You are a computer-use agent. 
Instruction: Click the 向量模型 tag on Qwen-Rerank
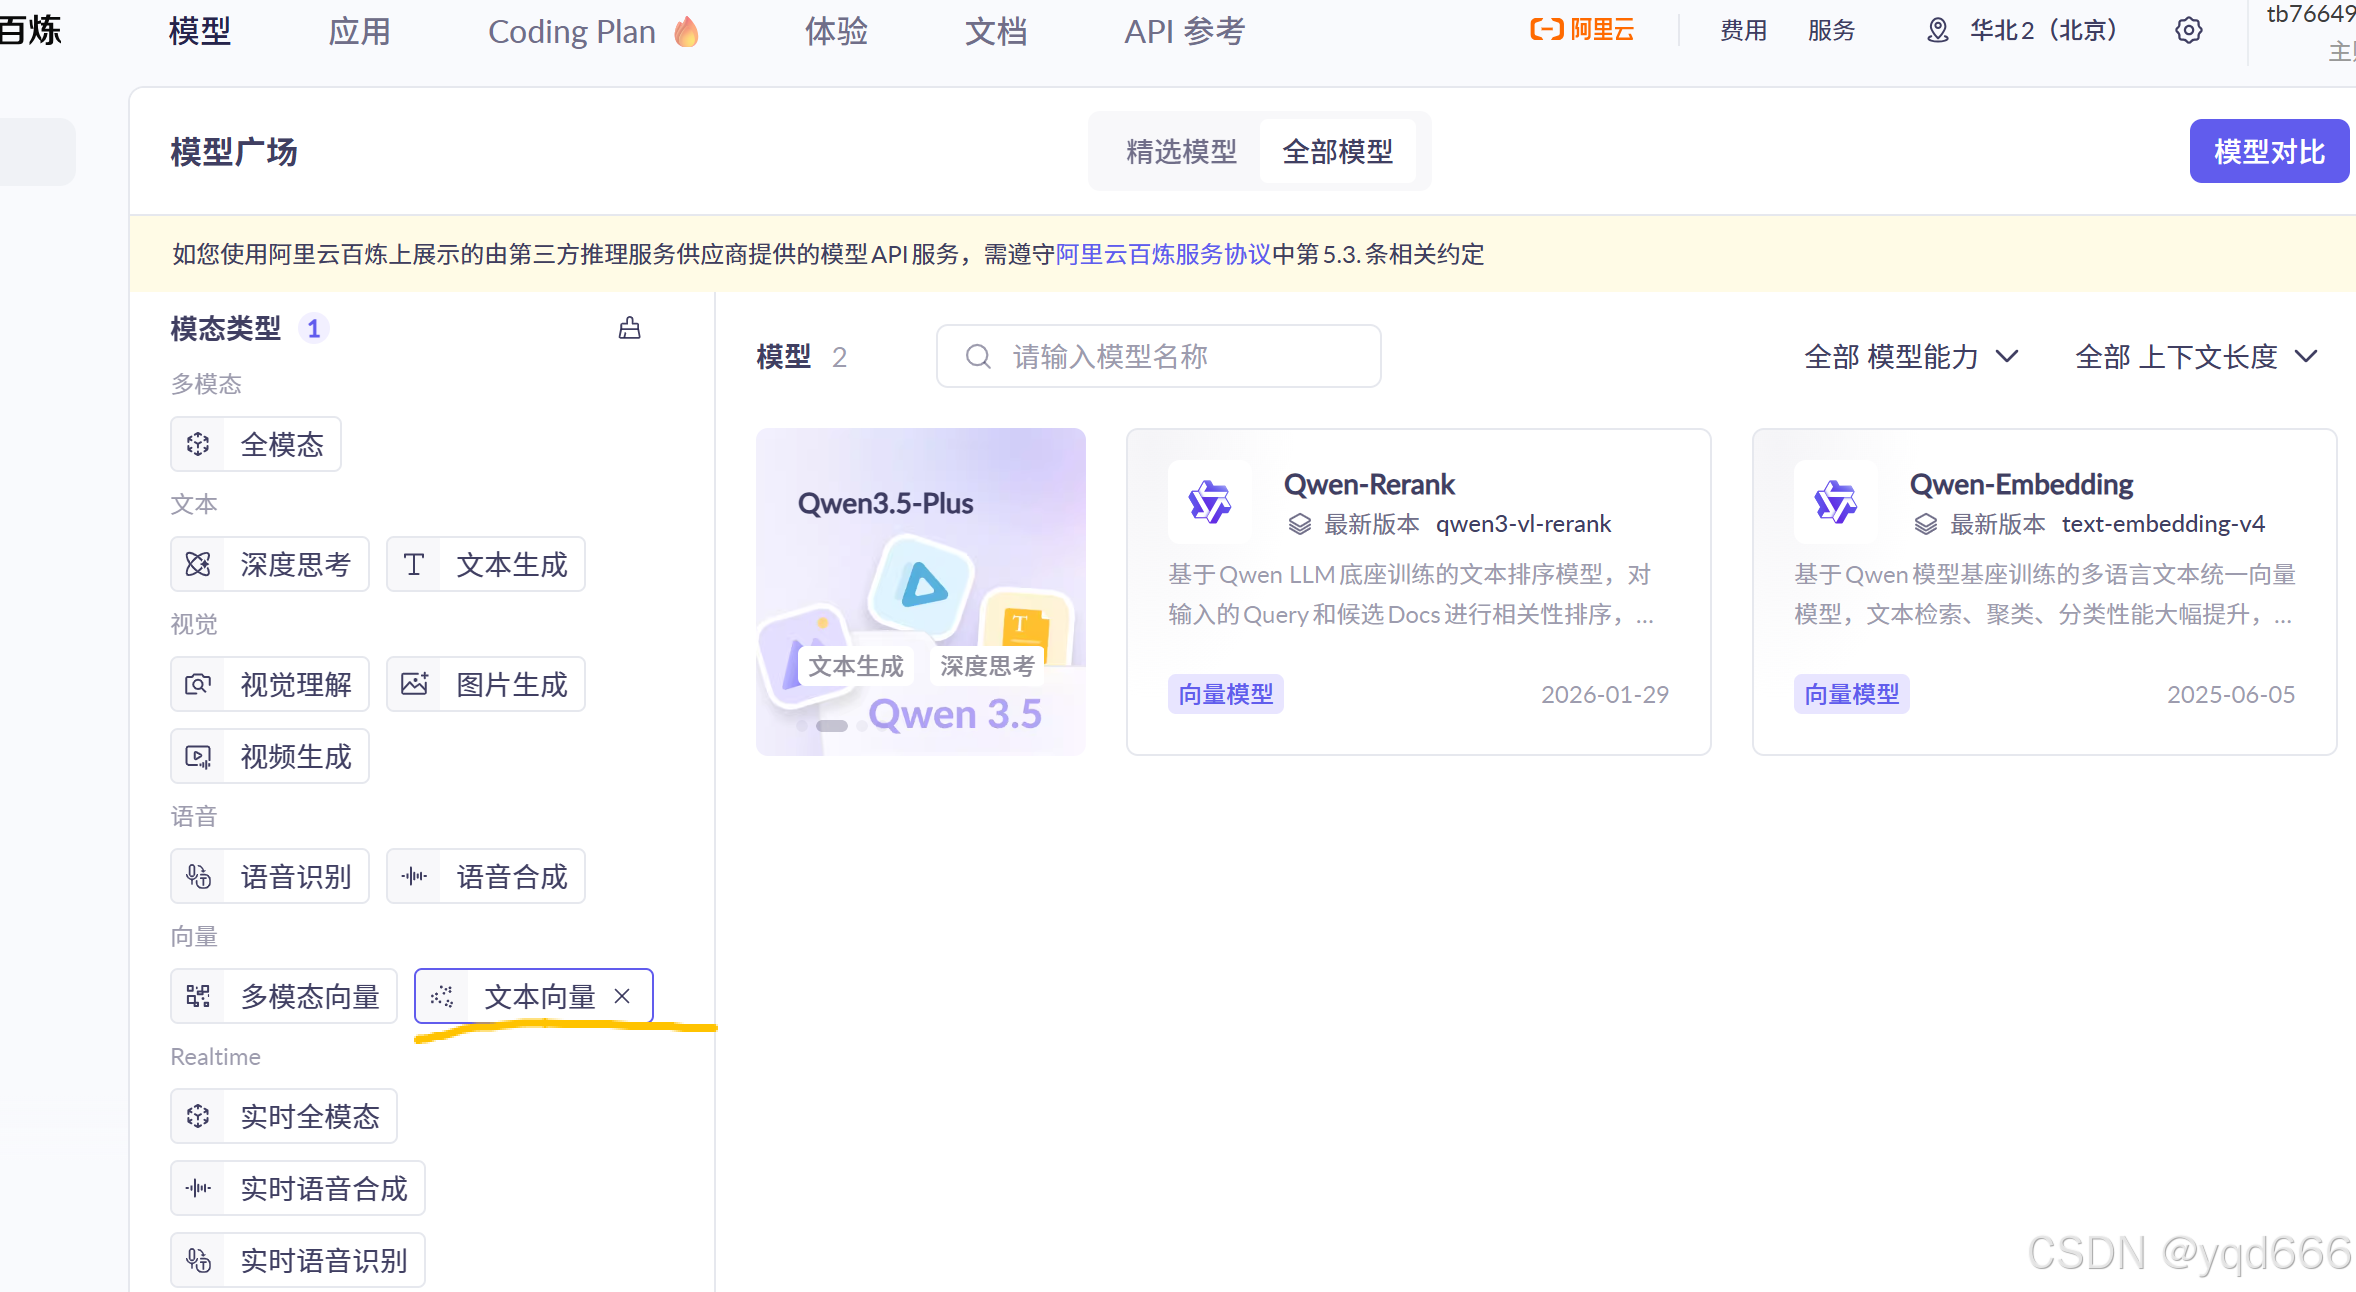coord(1226,694)
